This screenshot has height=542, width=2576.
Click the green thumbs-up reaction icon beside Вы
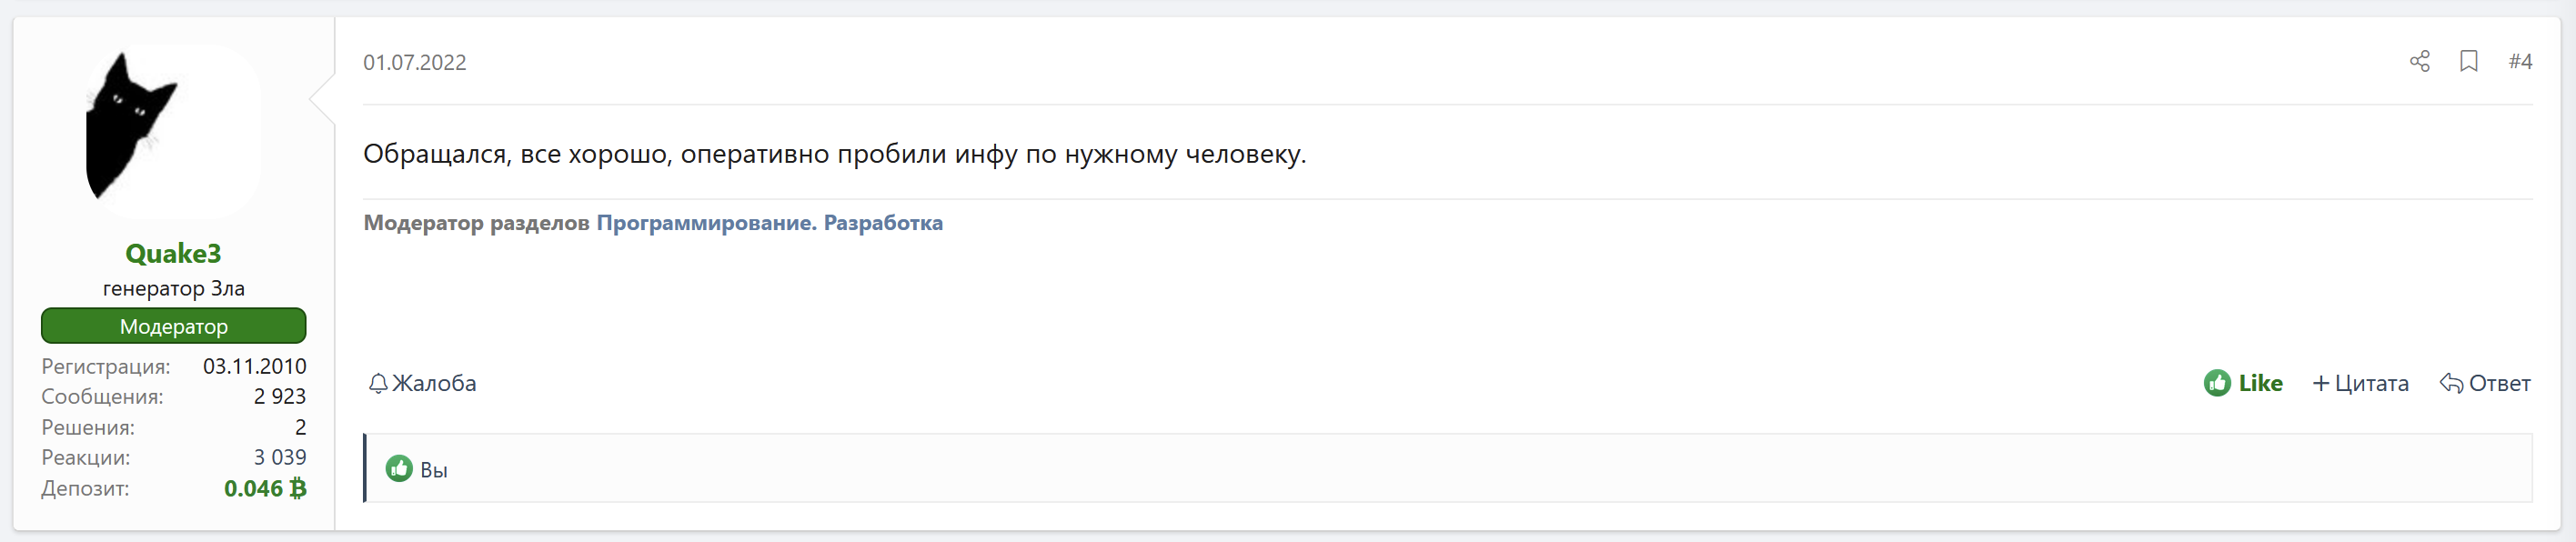(x=399, y=468)
